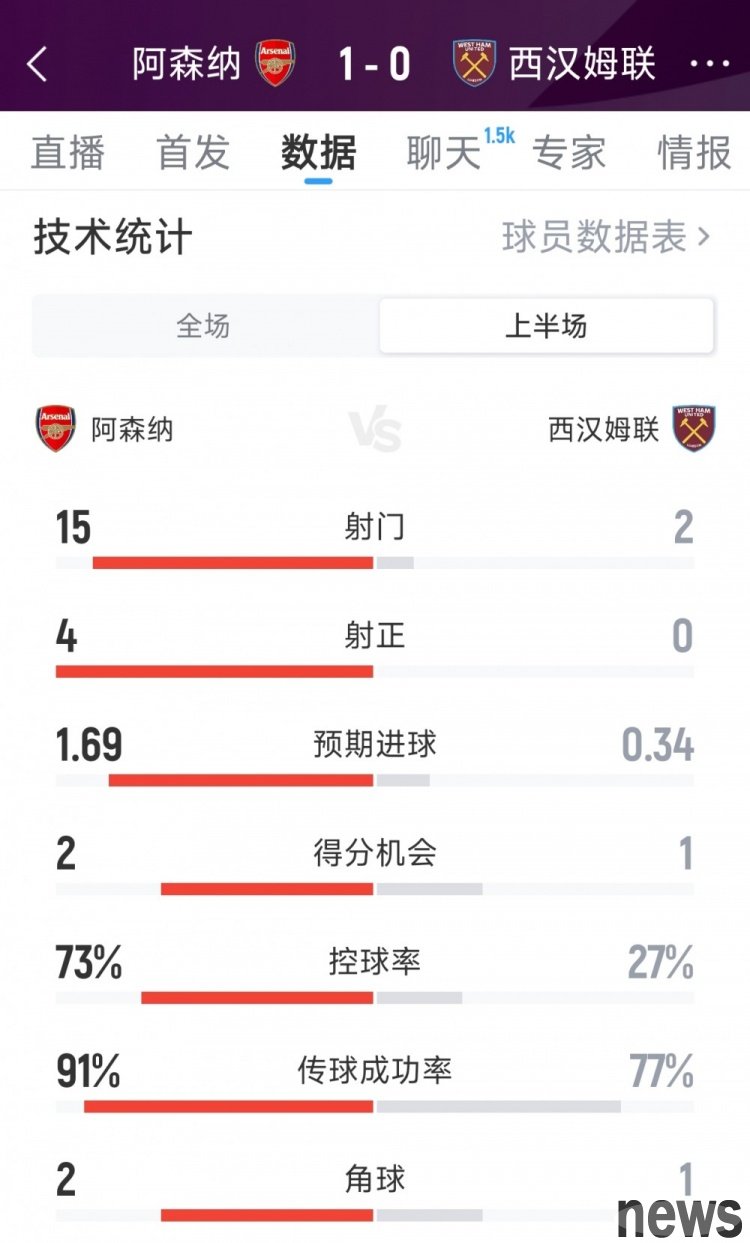Tap Arsenal logo above the stats list
The width and height of the screenshot is (750, 1243).
coord(56,428)
